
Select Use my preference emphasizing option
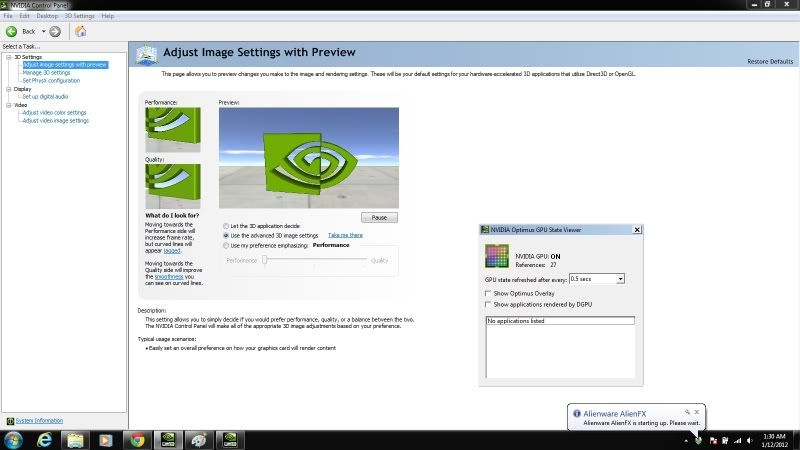(x=226, y=245)
